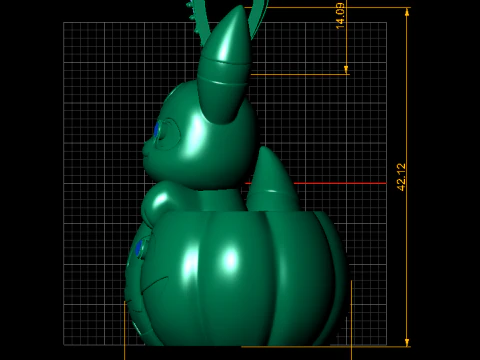Select the 14.09 ear dimension label
The width and height of the screenshot is (480, 360).
tap(340, 16)
